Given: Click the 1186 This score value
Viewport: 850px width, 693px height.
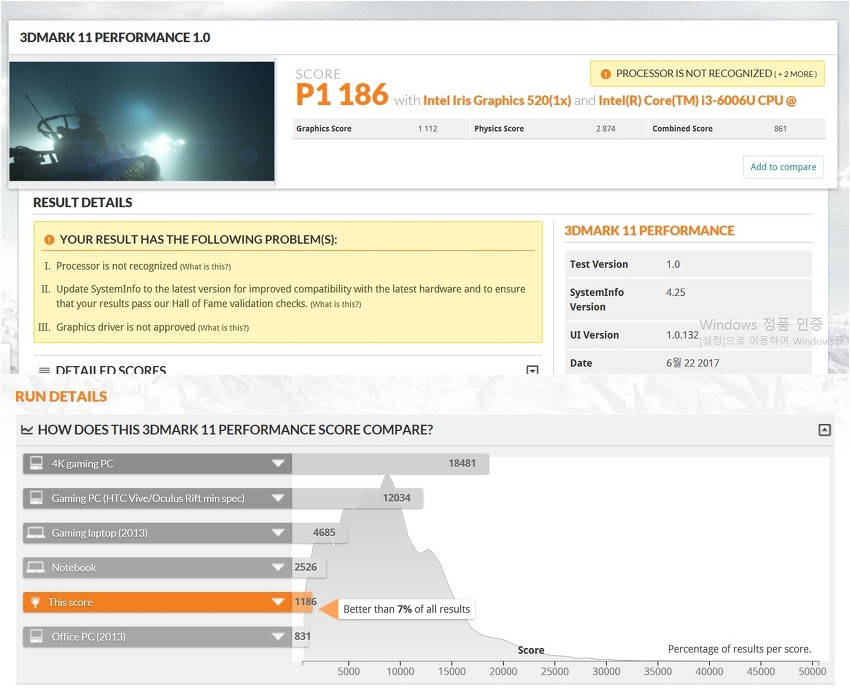Looking at the screenshot, I should [x=306, y=602].
